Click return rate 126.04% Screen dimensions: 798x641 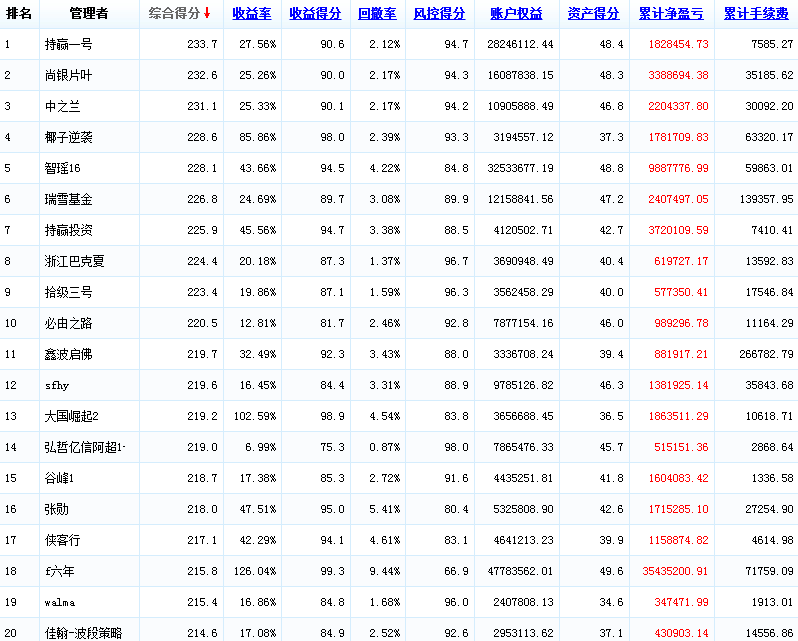pos(255,572)
